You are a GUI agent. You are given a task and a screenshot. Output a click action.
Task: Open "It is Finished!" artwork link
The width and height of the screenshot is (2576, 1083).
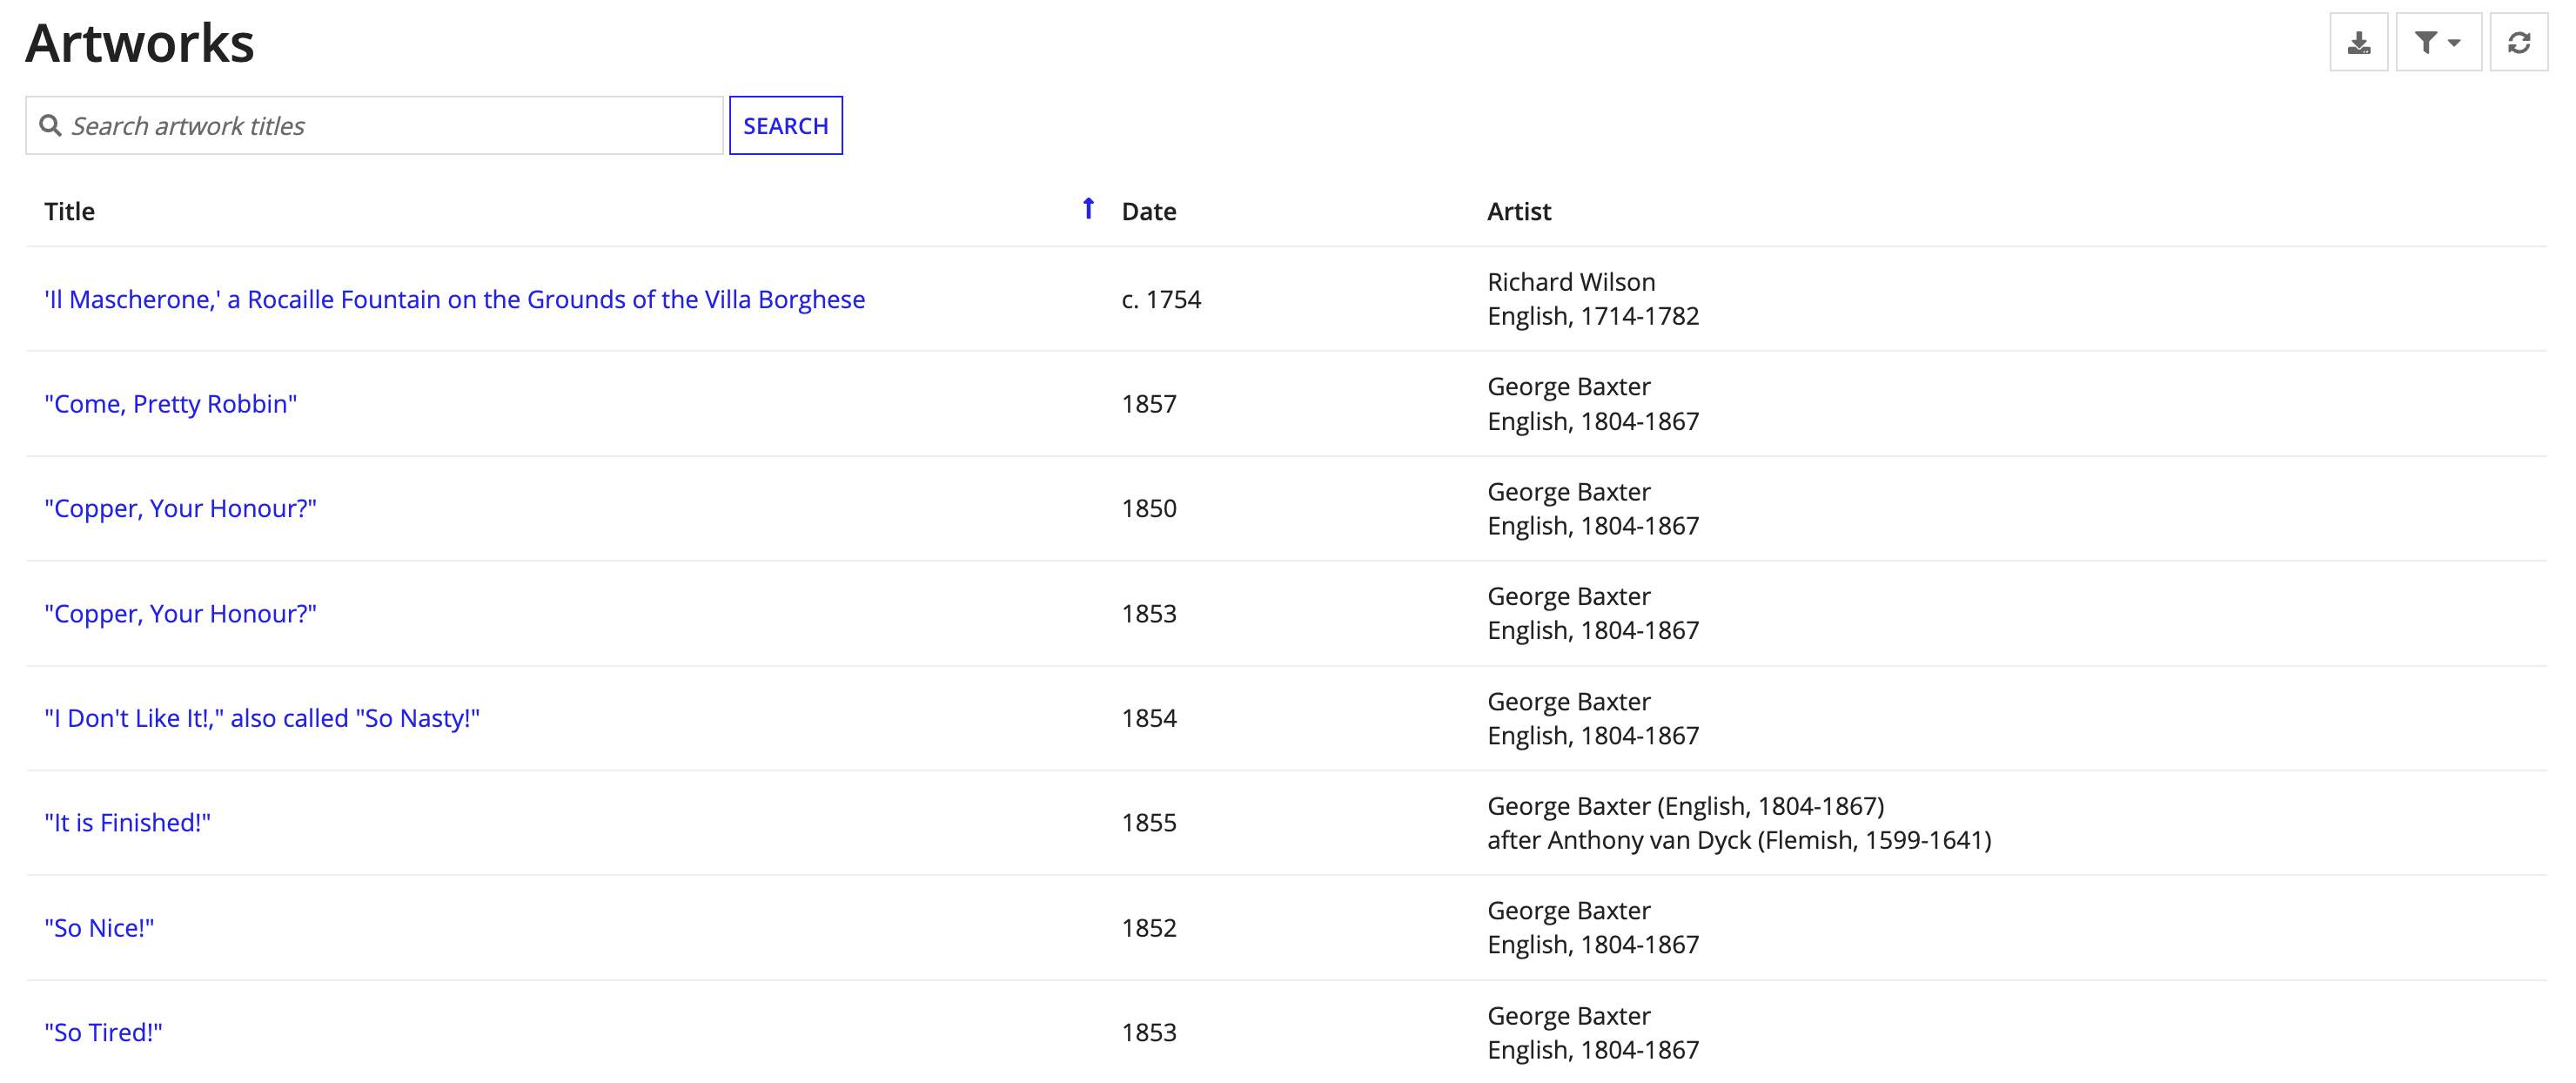coord(127,822)
